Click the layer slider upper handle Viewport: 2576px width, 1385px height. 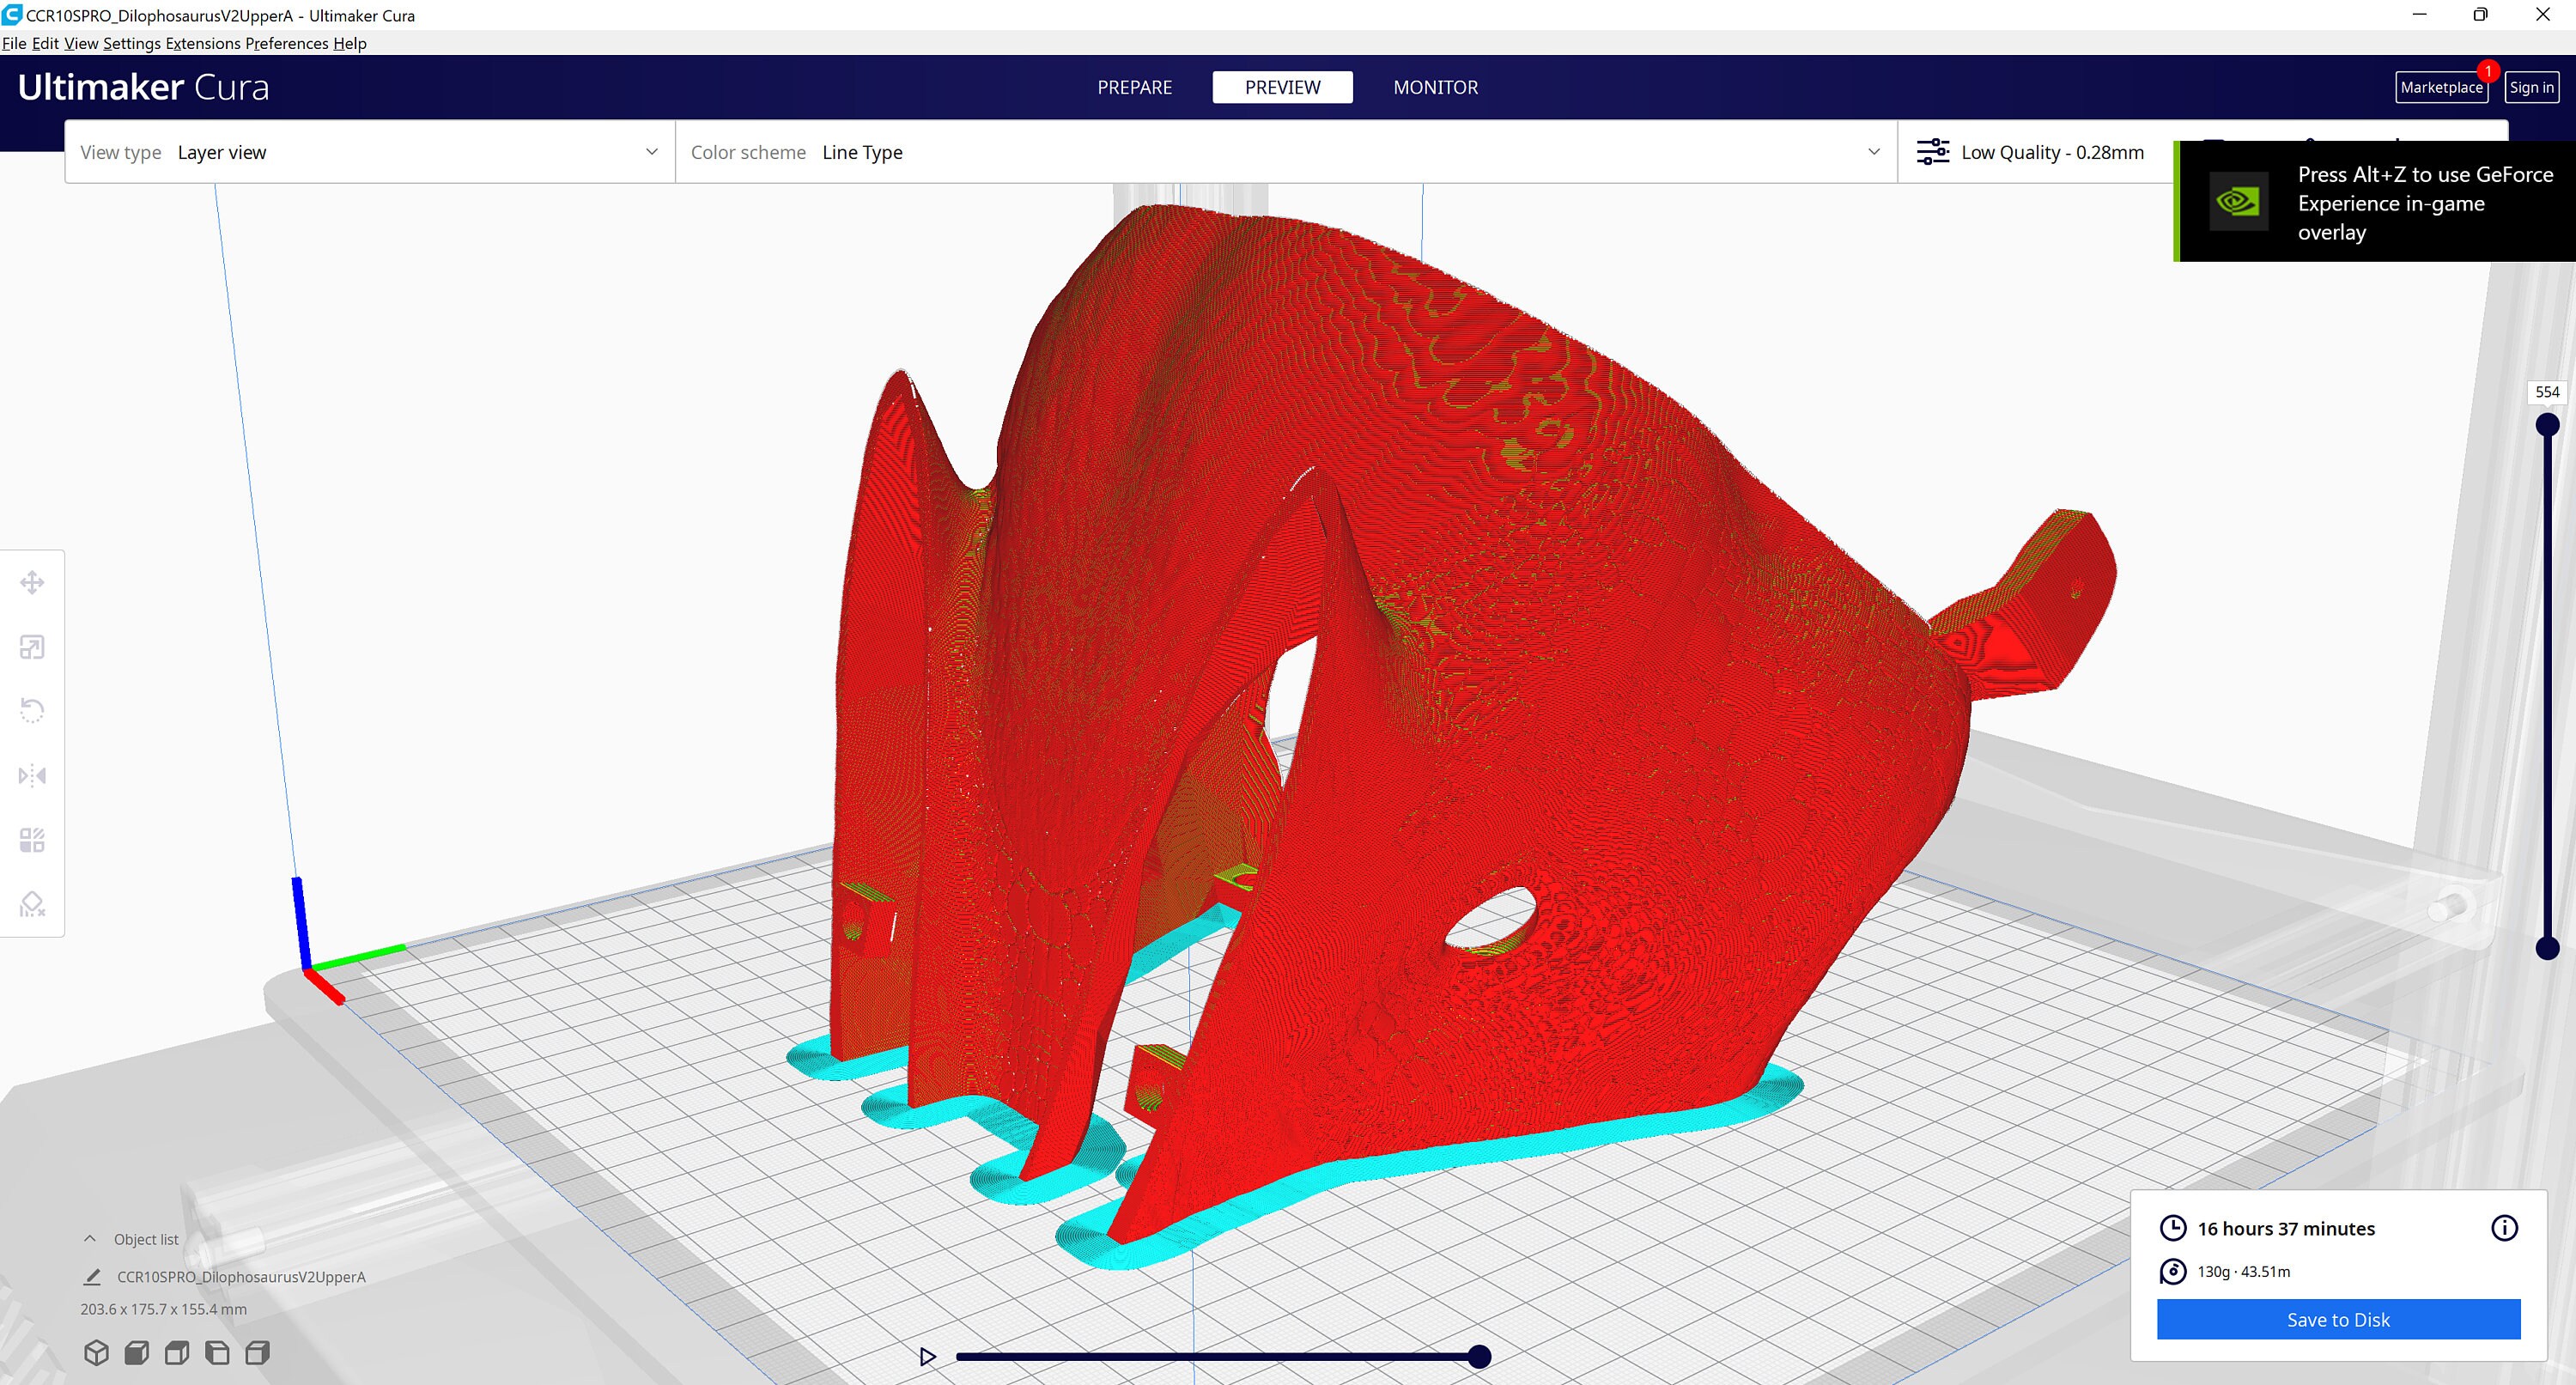click(x=2547, y=425)
